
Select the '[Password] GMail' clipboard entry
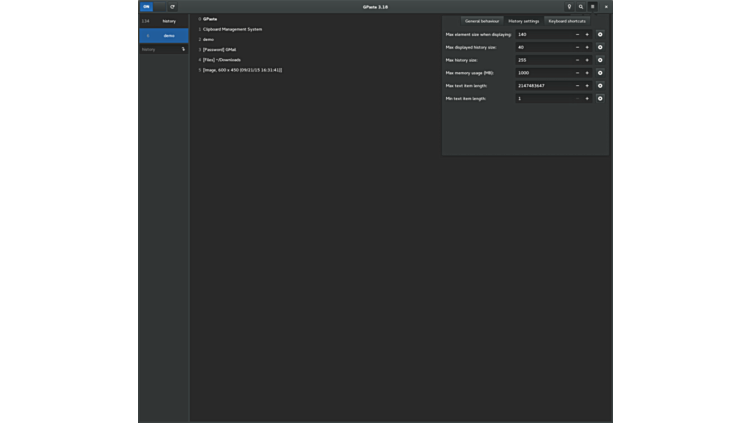coord(219,50)
